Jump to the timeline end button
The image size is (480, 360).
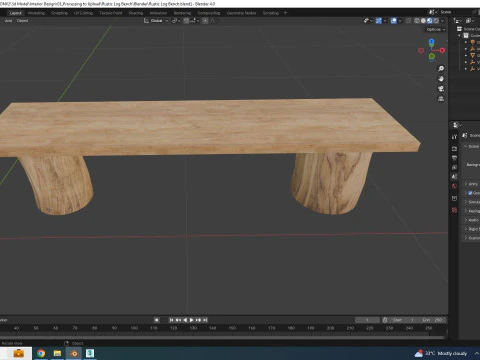click(205, 320)
